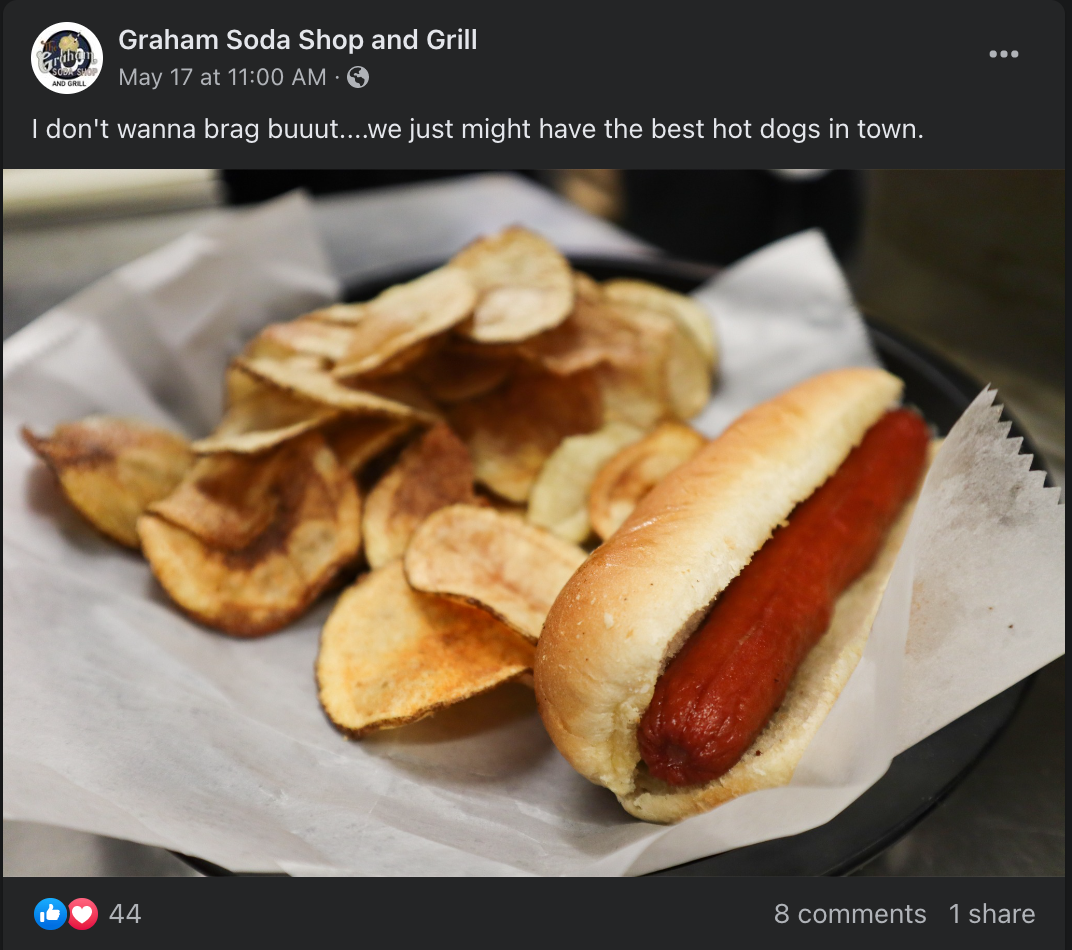Viewport: 1072px width, 950px height.
Task: Open the three-dot post options menu
Action: 1003,54
